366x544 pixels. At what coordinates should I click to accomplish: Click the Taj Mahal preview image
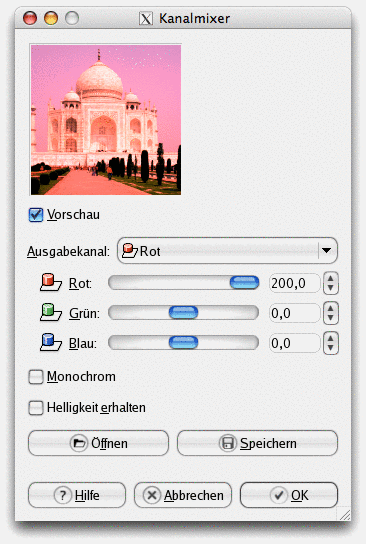pyautogui.click(x=105, y=119)
